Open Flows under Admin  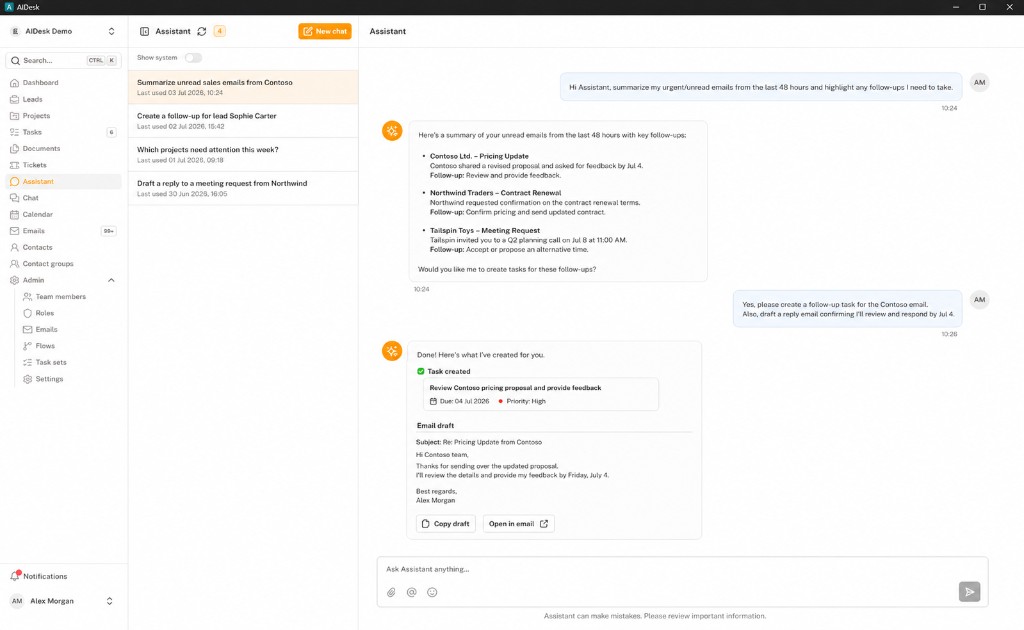point(45,346)
